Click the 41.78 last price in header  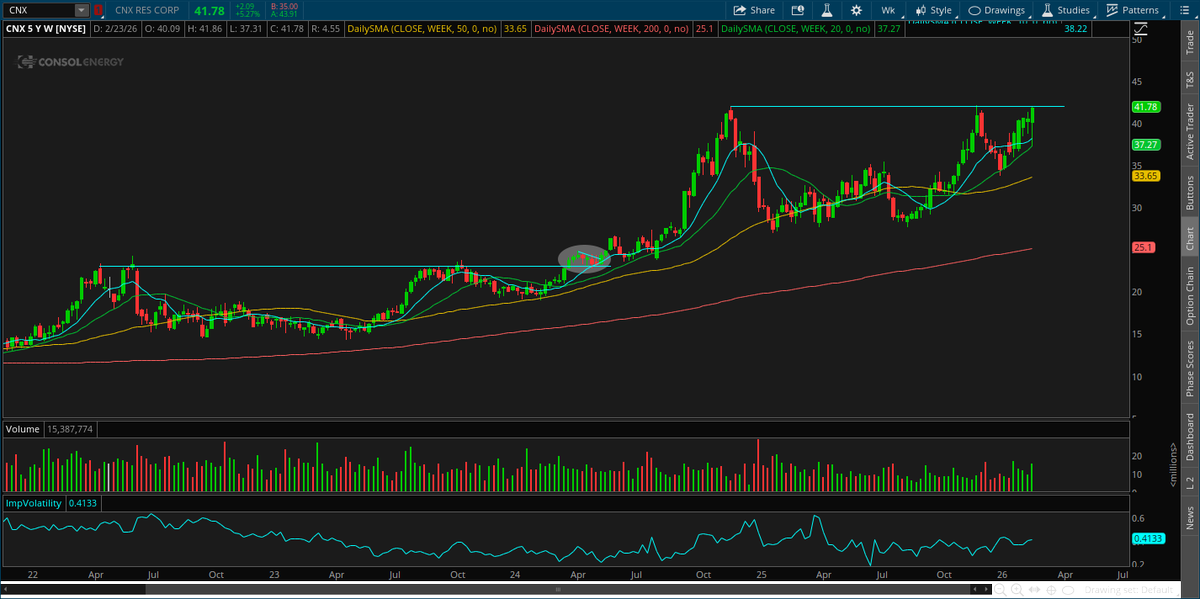tap(209, 10)
